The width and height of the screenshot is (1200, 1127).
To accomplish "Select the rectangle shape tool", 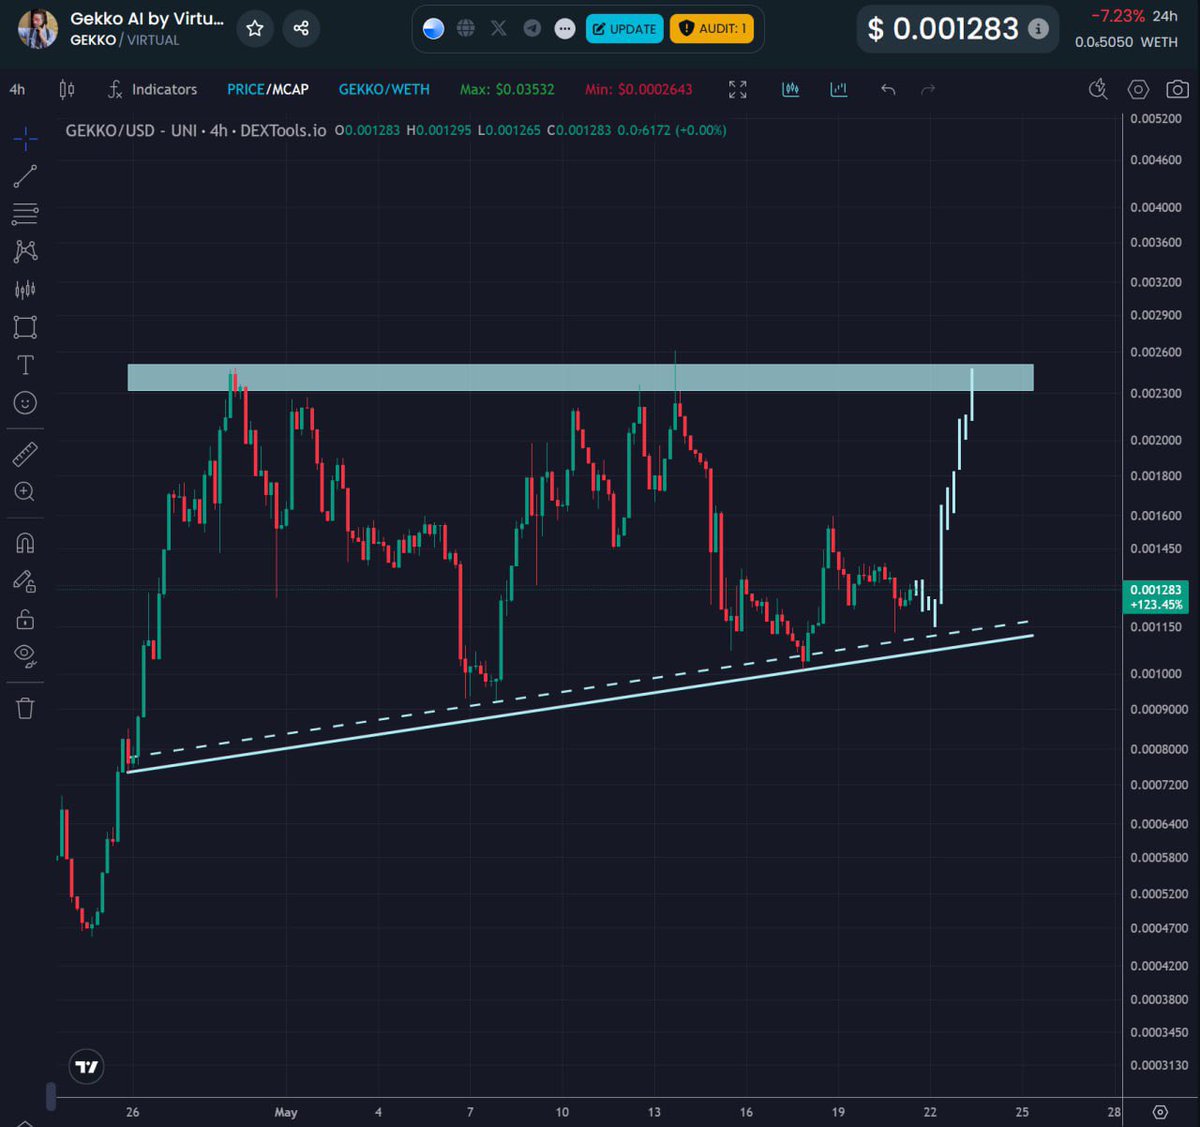I will click(25, 327).
